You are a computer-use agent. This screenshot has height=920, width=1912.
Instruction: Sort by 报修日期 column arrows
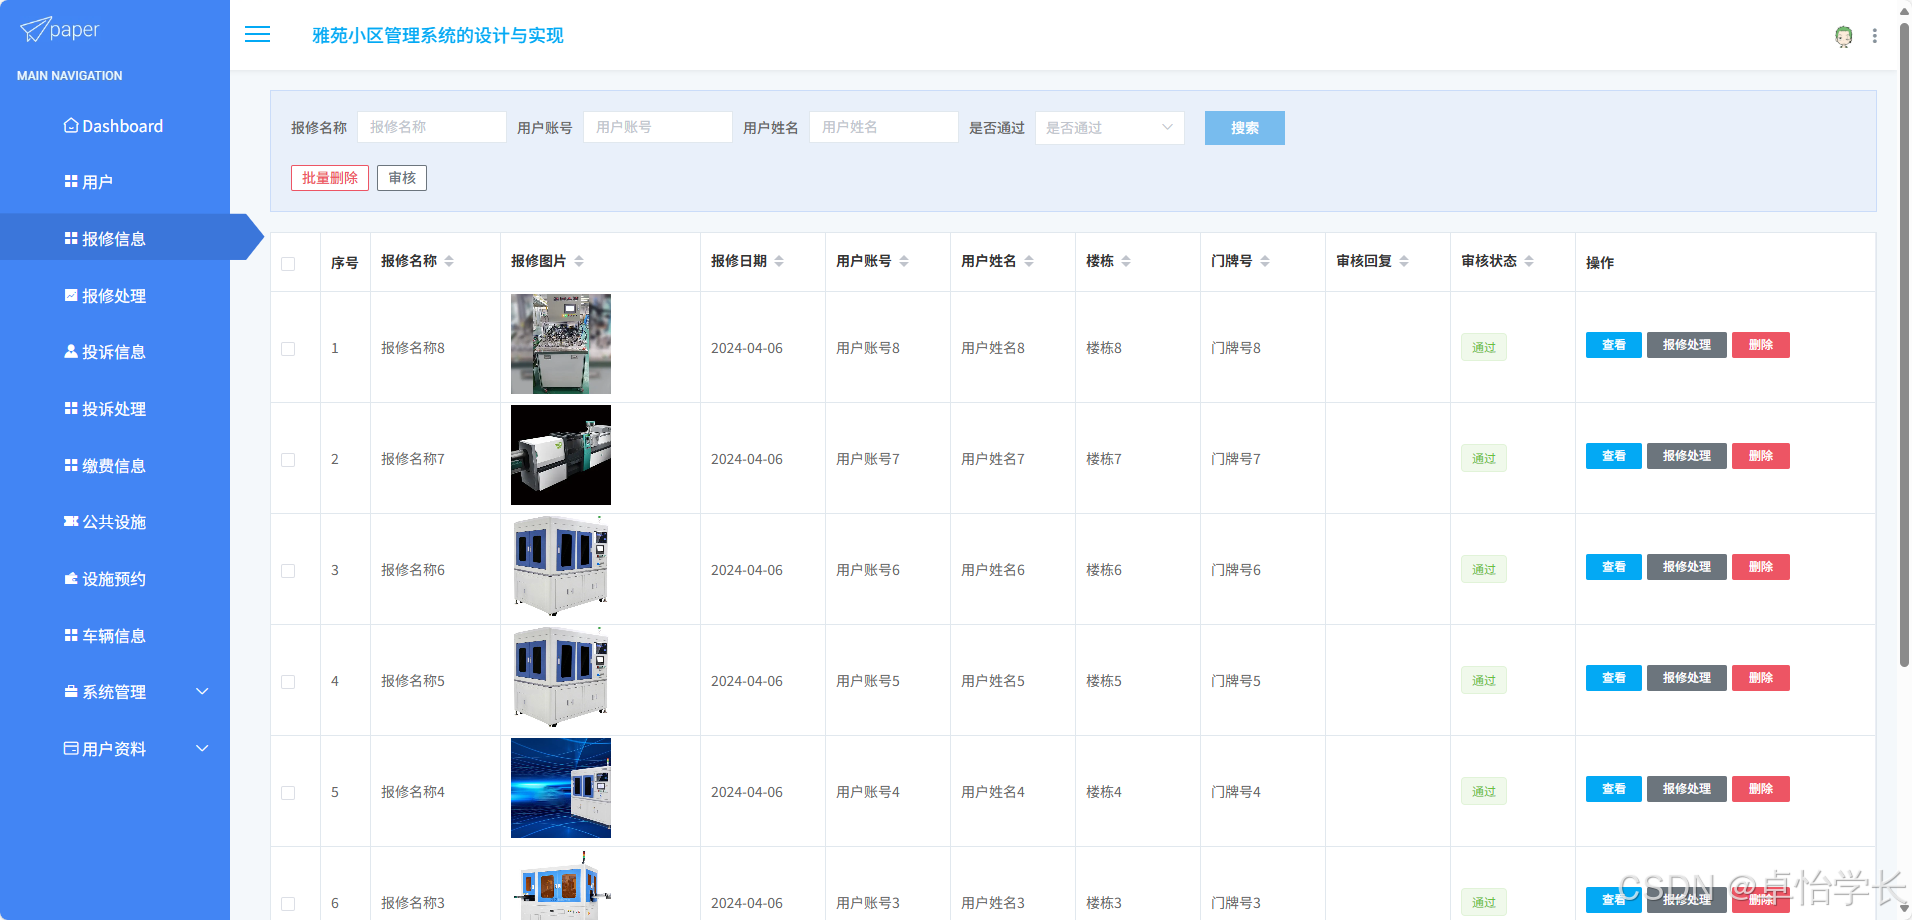779,261
